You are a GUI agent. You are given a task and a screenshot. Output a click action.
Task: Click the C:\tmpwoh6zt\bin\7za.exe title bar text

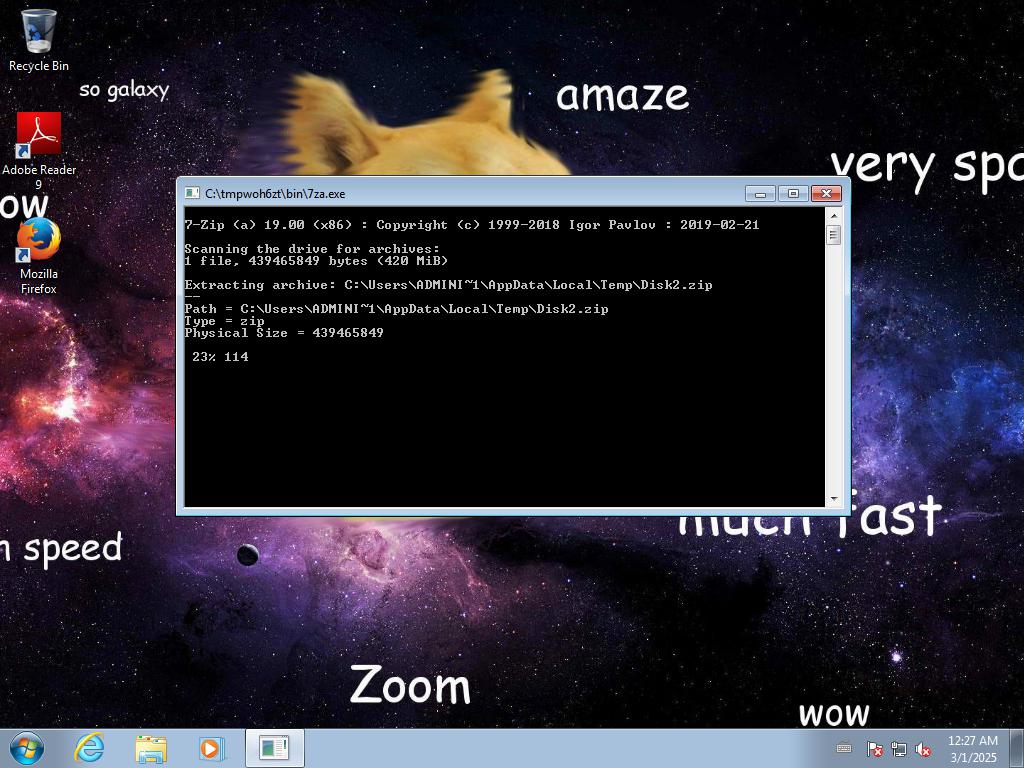pyautogui.click(x=275, y=194)
